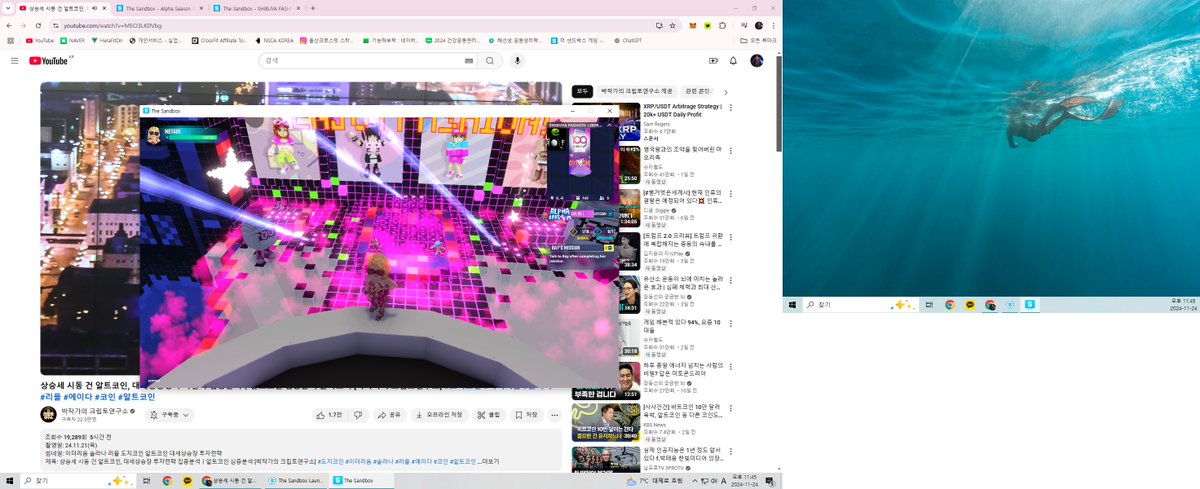Viewport: 1200px width, 489px height.
Task: Expand description with 더보기
Action: [490, 461]
